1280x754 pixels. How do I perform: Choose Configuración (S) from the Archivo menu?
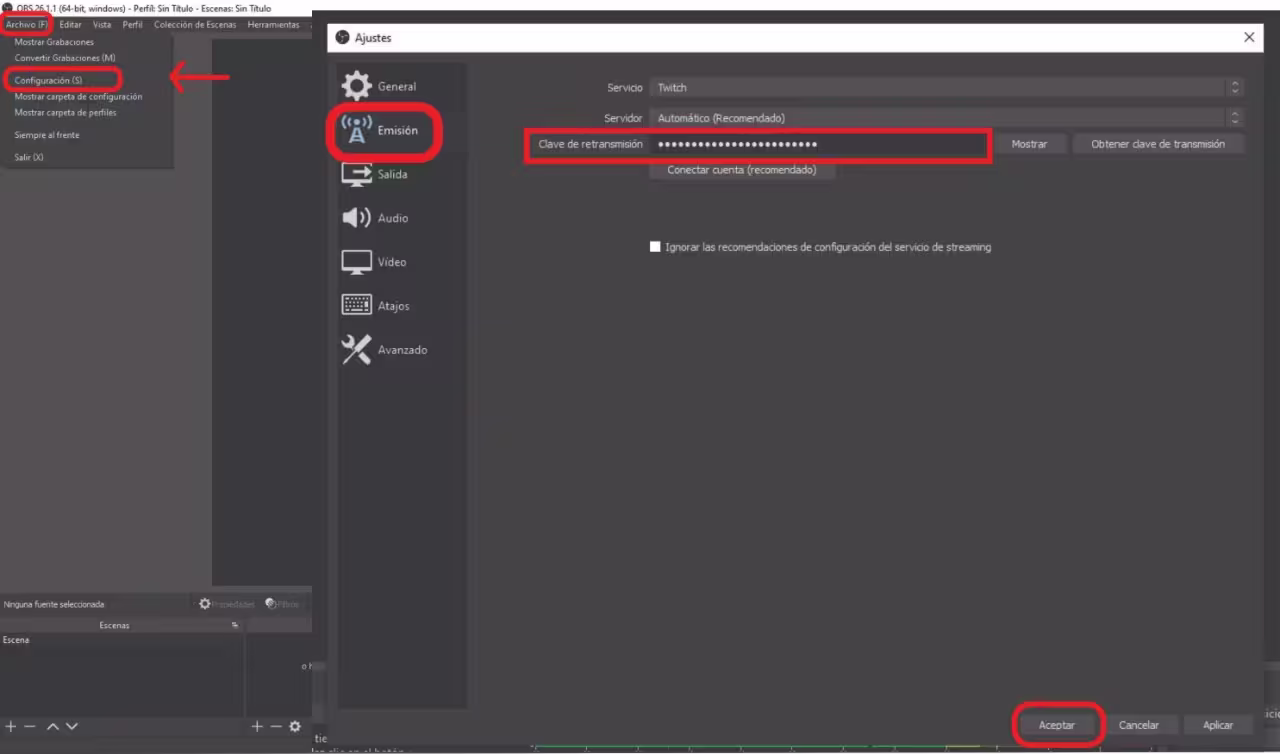click(48, 80)
